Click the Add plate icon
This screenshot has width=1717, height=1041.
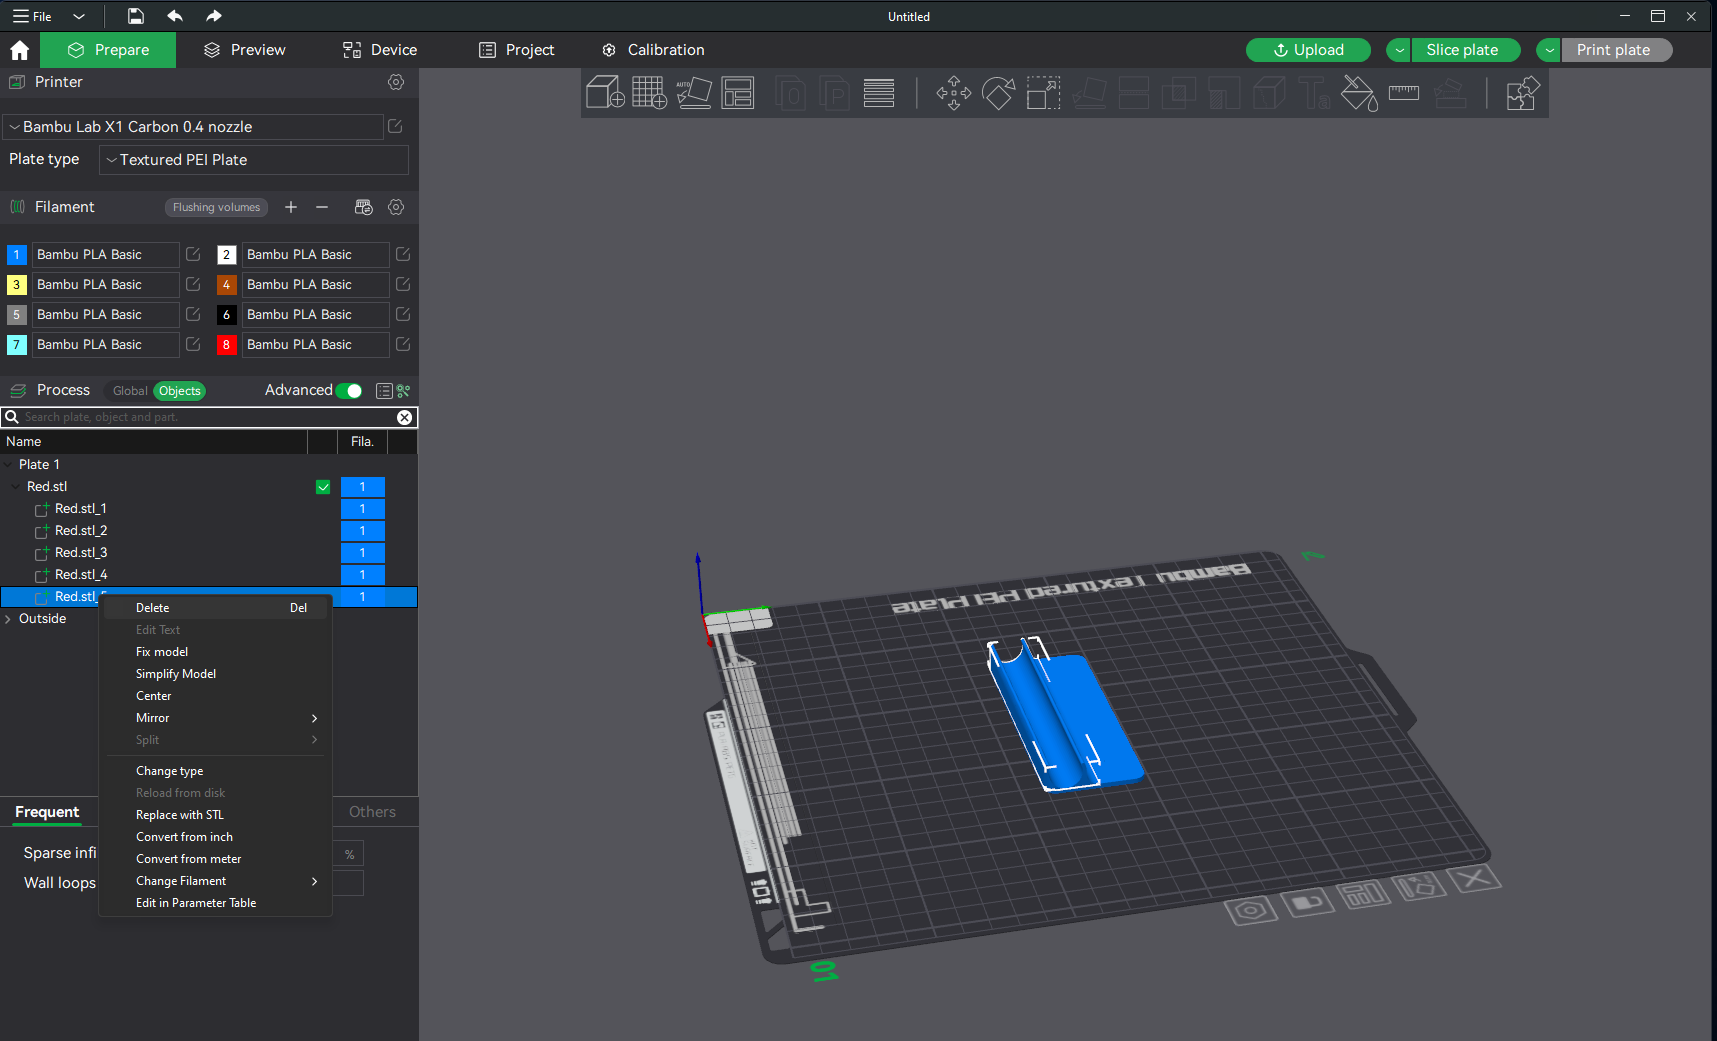tap(649, 93)
